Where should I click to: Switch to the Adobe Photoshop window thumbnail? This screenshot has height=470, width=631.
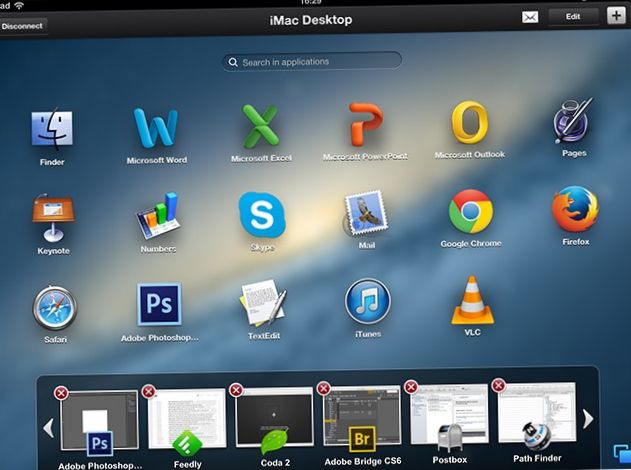99,420
